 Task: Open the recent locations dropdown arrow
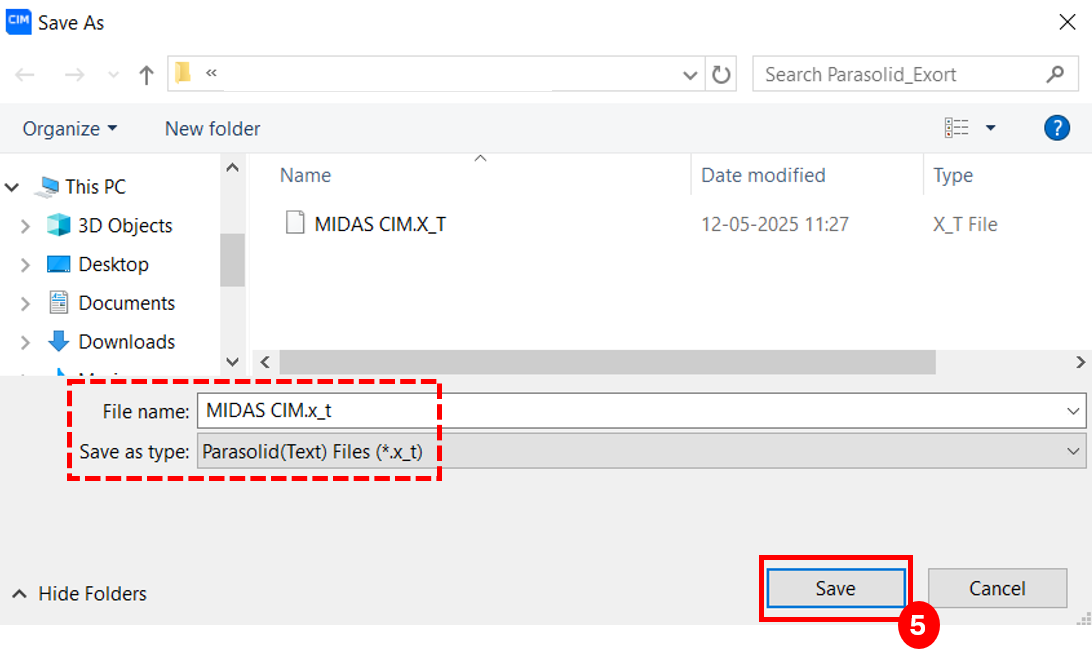point(113,75)
